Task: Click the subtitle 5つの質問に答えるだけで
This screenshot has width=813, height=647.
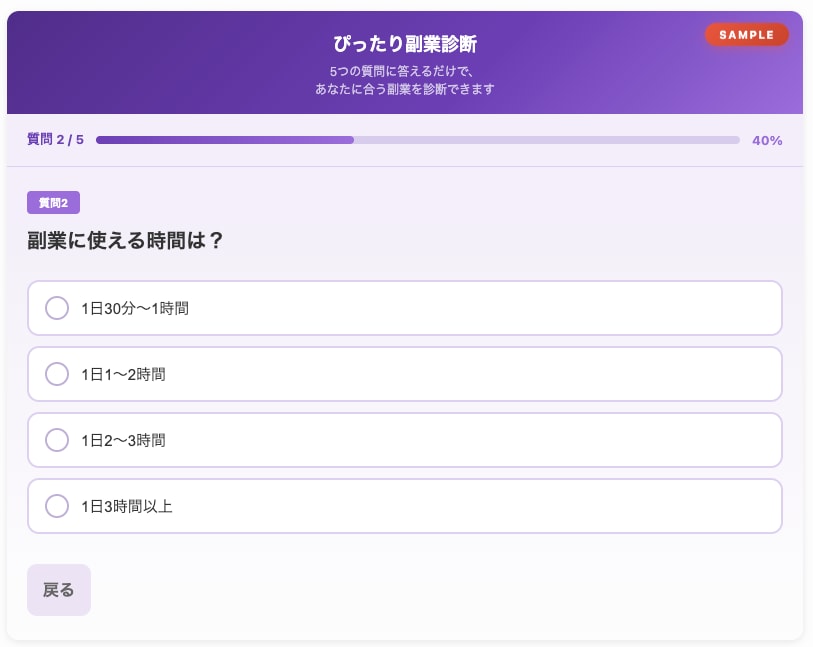Action: (401, 71)
